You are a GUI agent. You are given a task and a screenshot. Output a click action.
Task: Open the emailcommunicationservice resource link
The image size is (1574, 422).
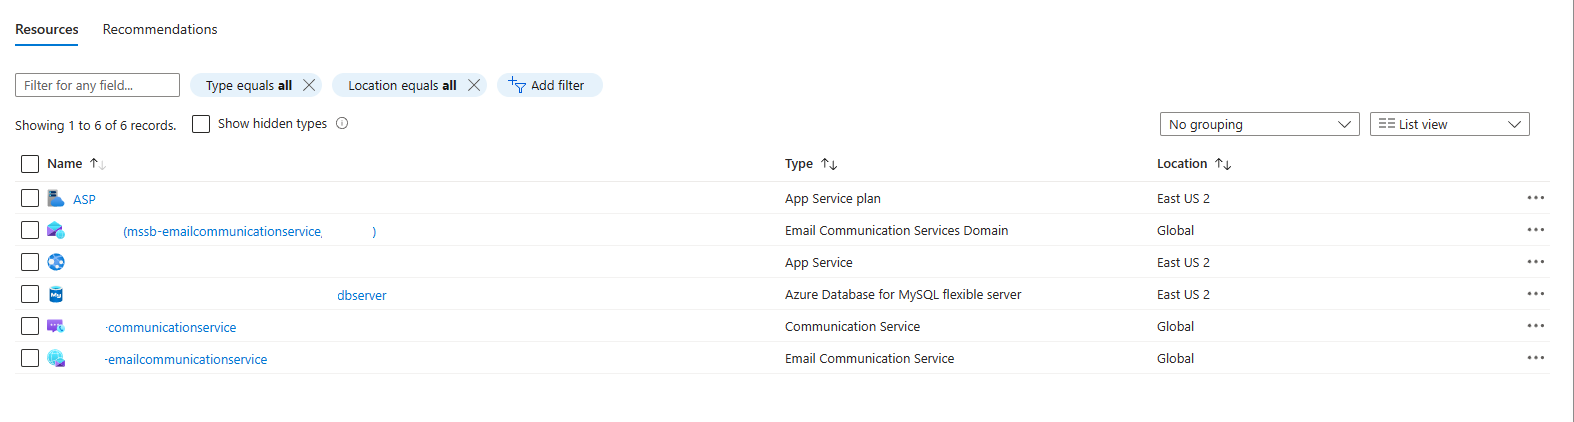(186, 359)
